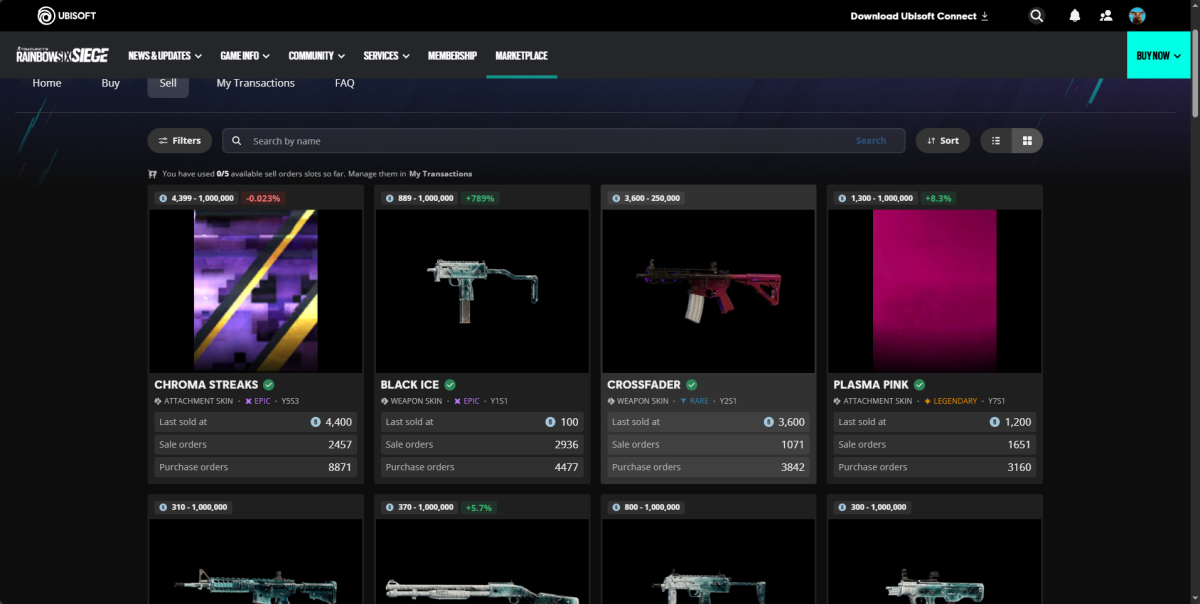Click the credit coin icon by Black Ice 100
Image resolution: width=1200 pixels, height=604 pixels.
click(x=552, y=422)
